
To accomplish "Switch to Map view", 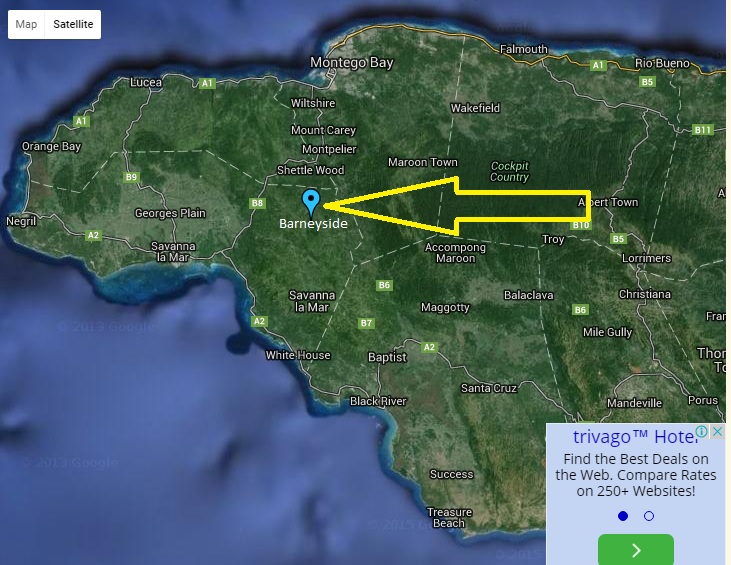I will pos(27,24).
